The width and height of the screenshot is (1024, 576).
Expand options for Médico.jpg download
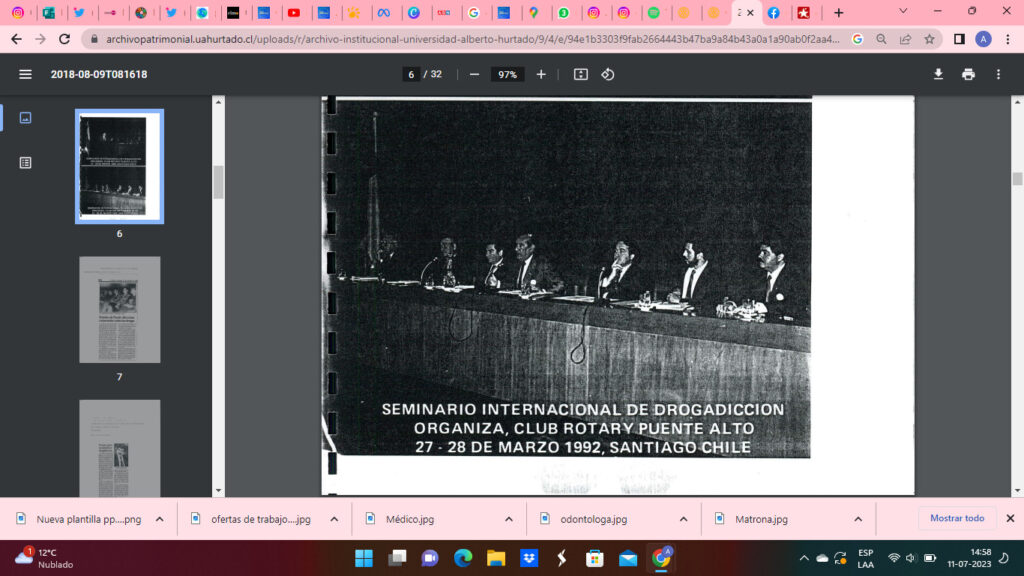pyautogui.click(x=509, y=519)
